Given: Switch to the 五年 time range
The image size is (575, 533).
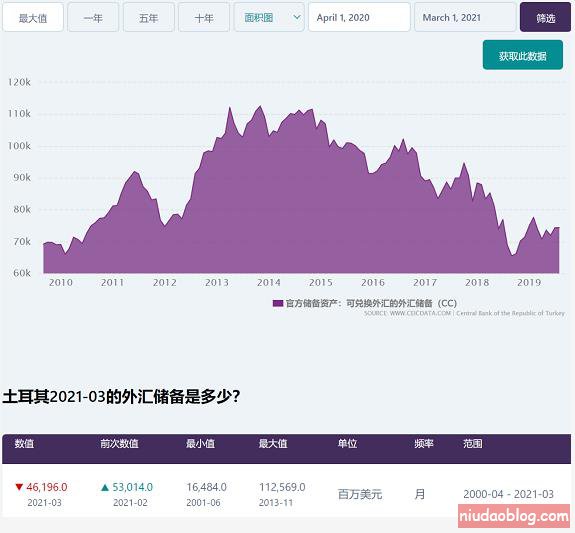Looking at the screenshot, I should point(149,17).
